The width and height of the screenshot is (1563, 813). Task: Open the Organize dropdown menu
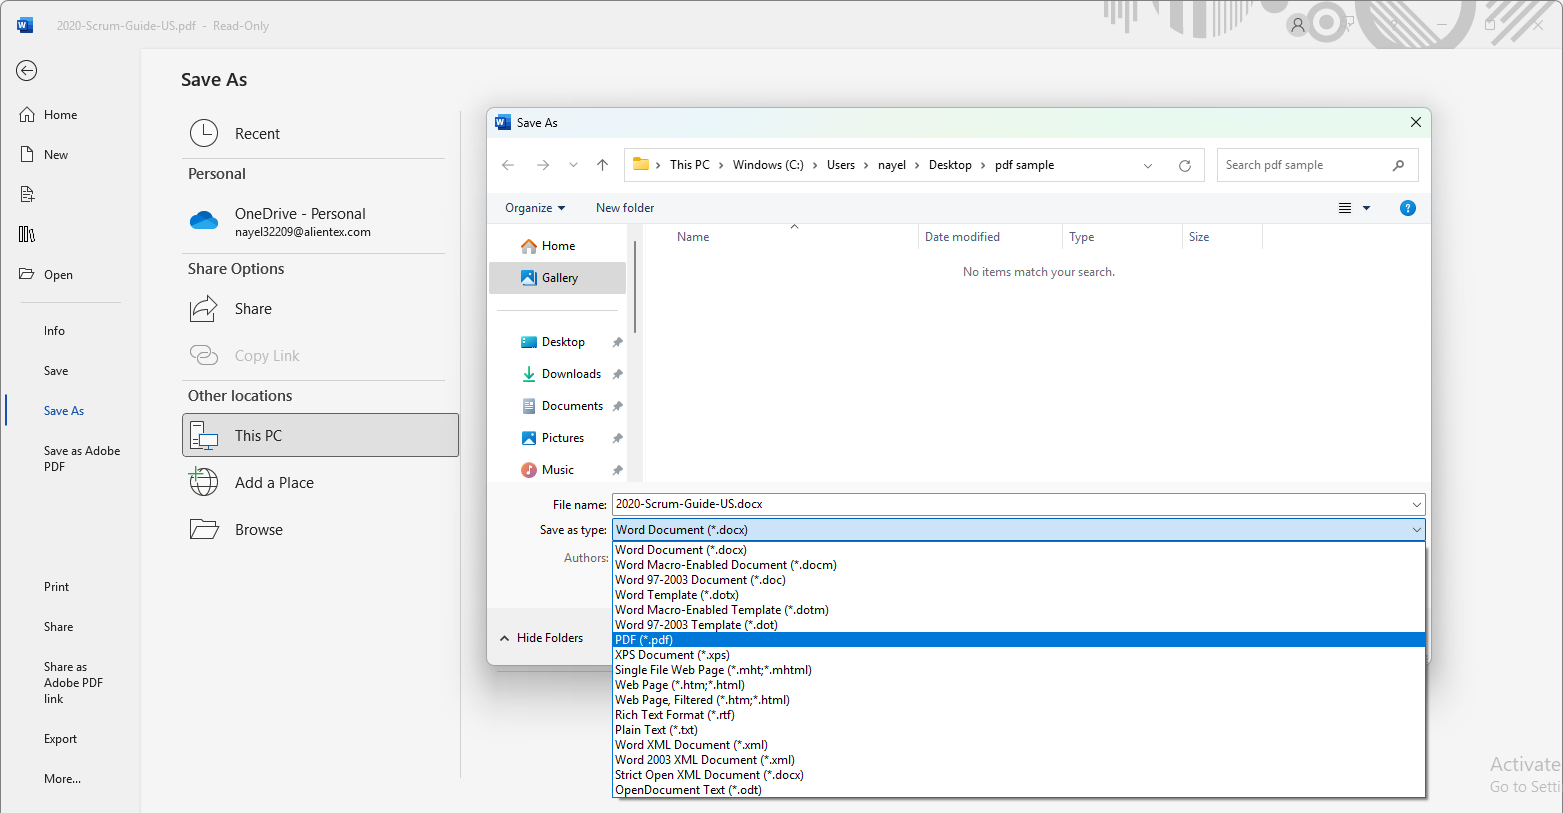535,208
